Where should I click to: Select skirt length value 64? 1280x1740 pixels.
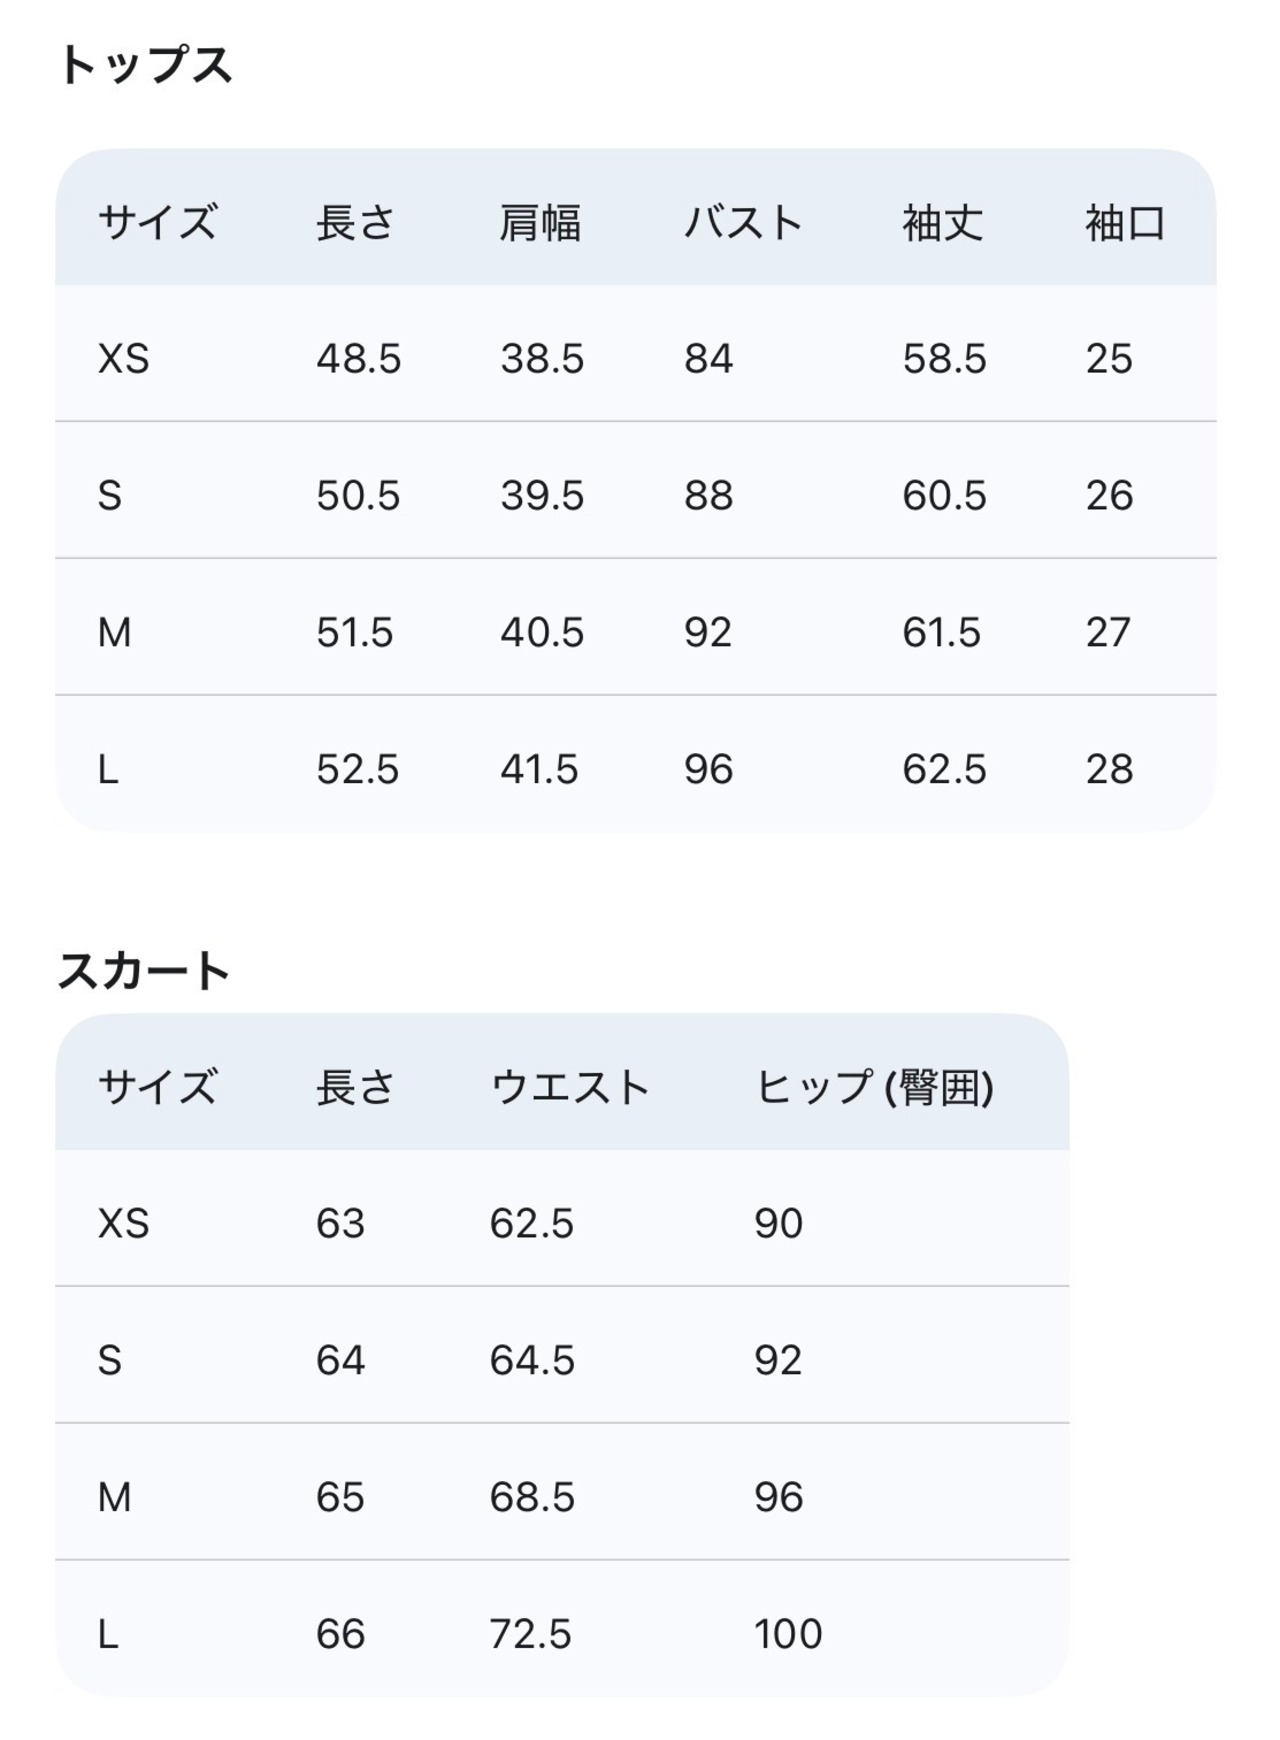(x=340, y=1360)
